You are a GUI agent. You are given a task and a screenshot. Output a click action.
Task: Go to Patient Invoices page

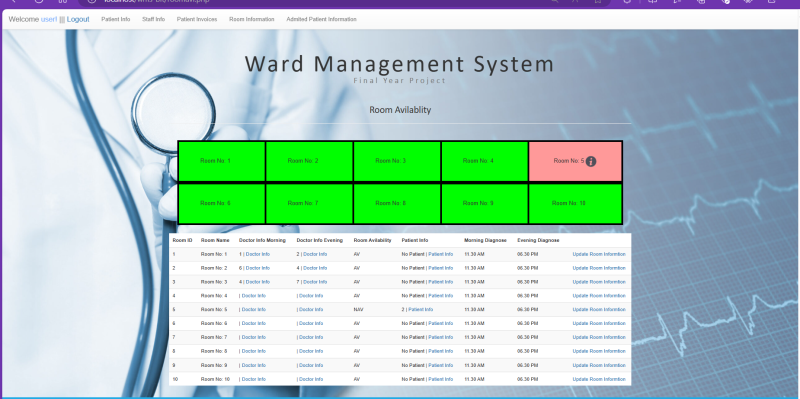pos(197,19)
